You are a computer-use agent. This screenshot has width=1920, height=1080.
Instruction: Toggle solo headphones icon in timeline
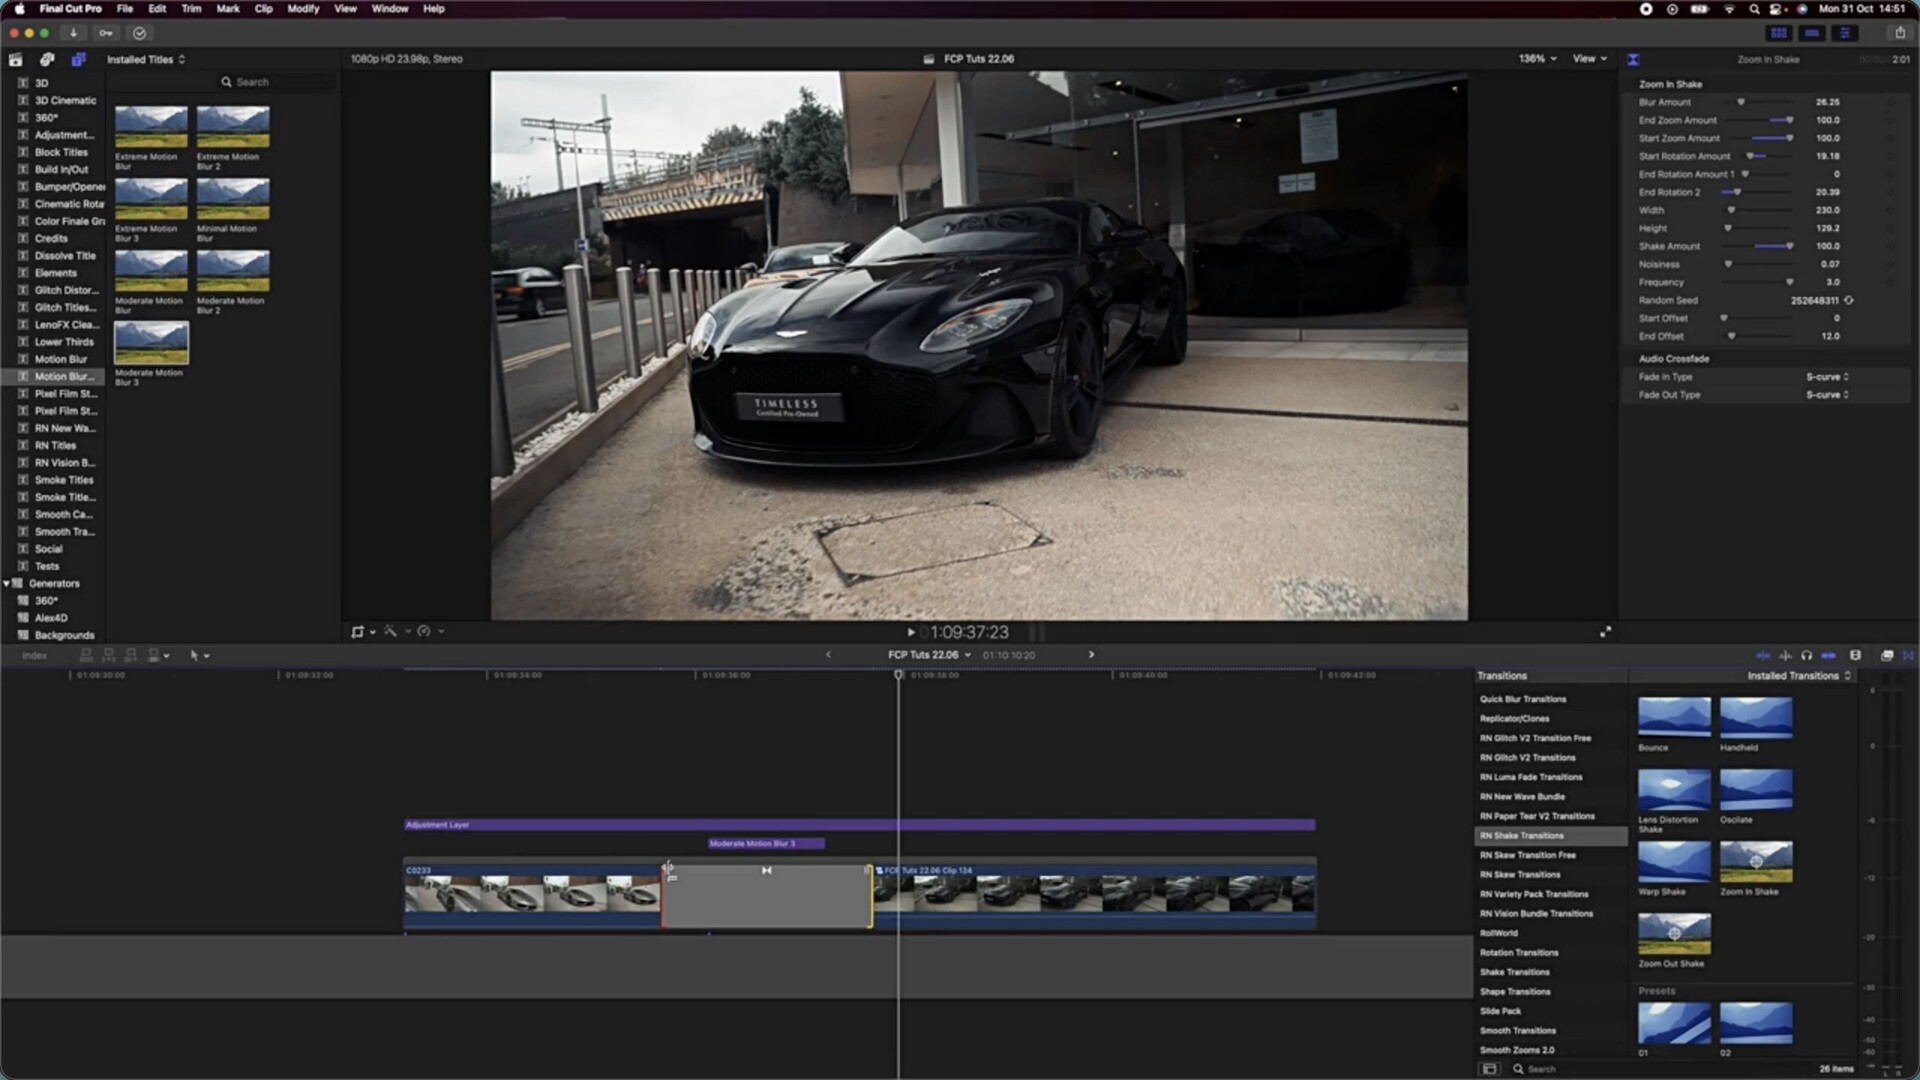tap(1806, 656)
